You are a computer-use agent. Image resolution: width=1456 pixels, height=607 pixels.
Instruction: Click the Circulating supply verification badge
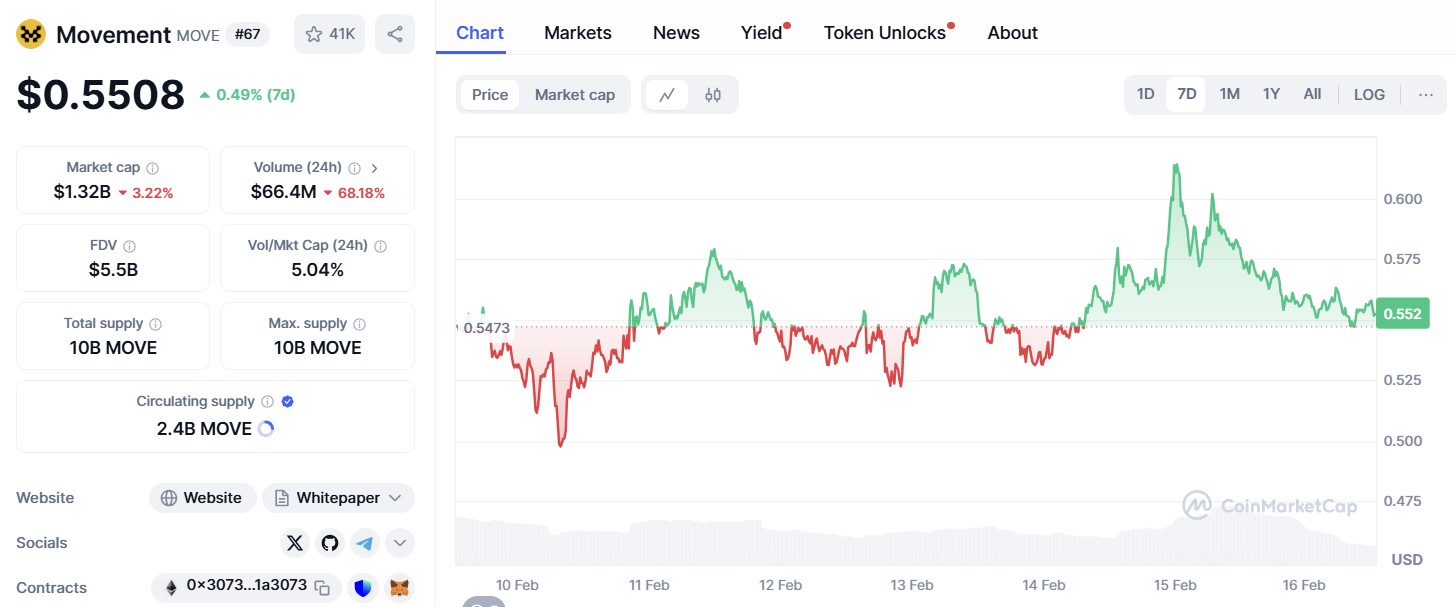(287, 400)
